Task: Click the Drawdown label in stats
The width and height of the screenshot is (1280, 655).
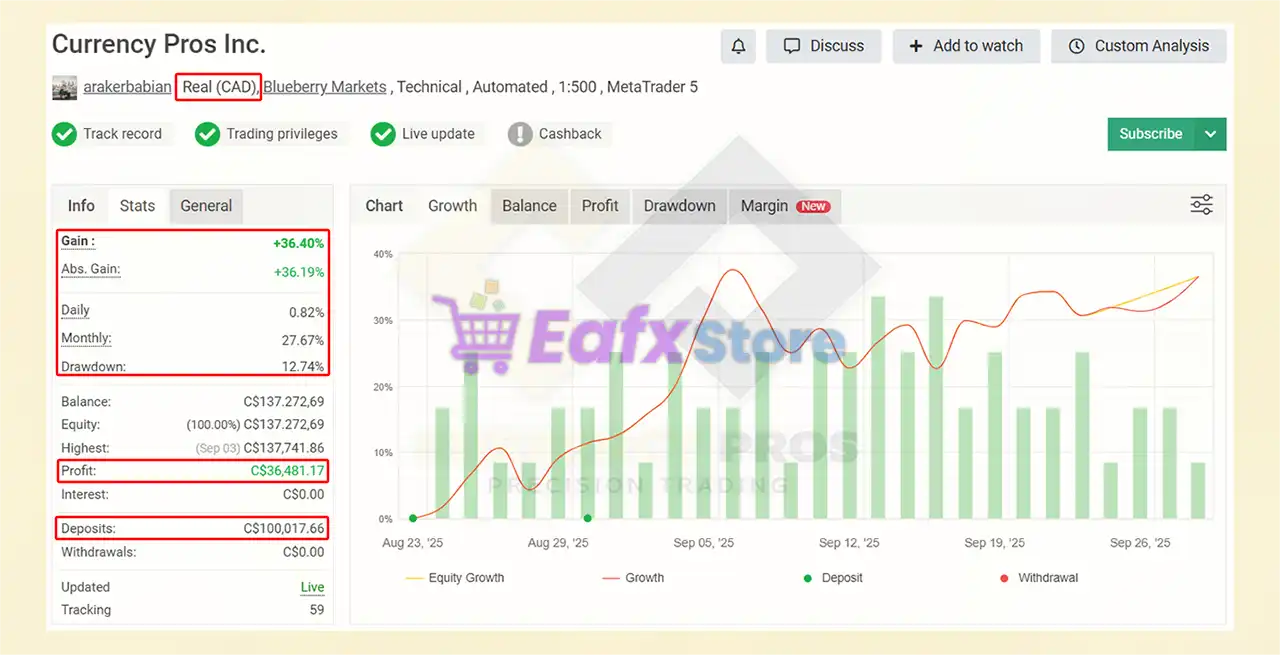Action: tap(93, 366)
